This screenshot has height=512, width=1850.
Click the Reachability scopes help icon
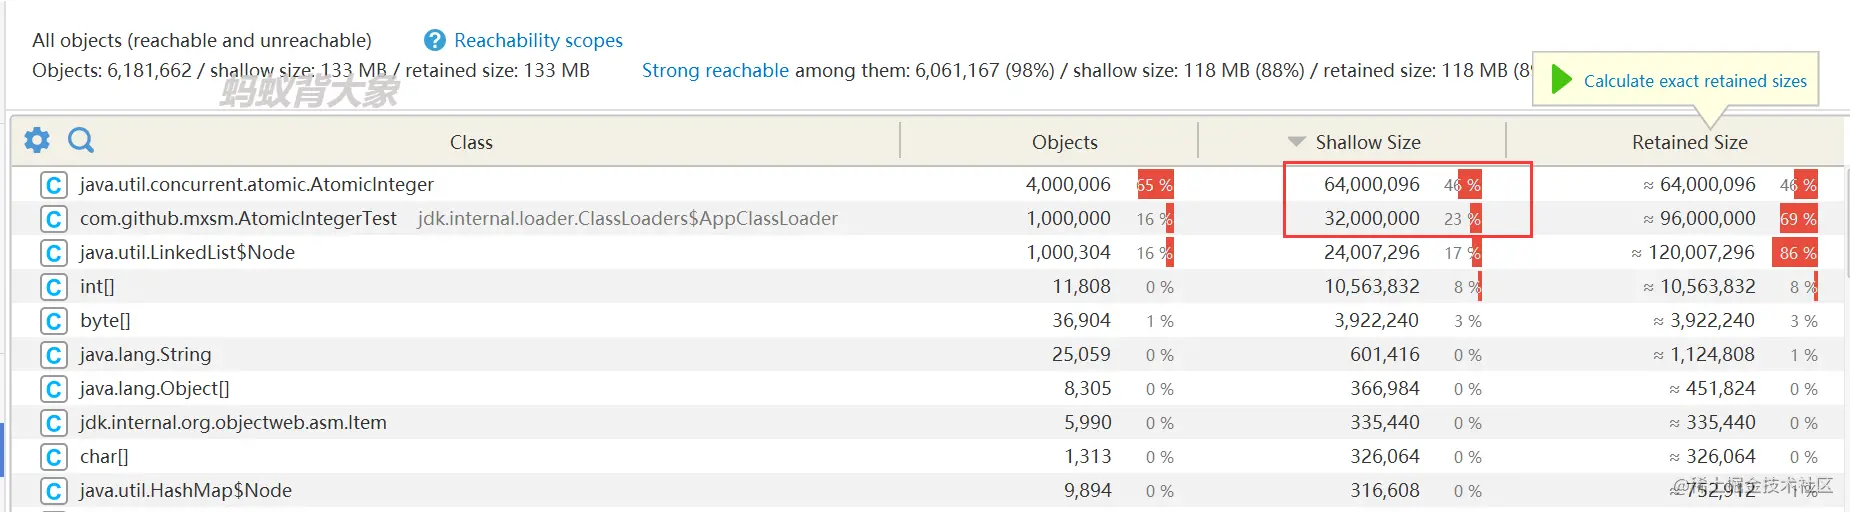(x=435, y=40)
